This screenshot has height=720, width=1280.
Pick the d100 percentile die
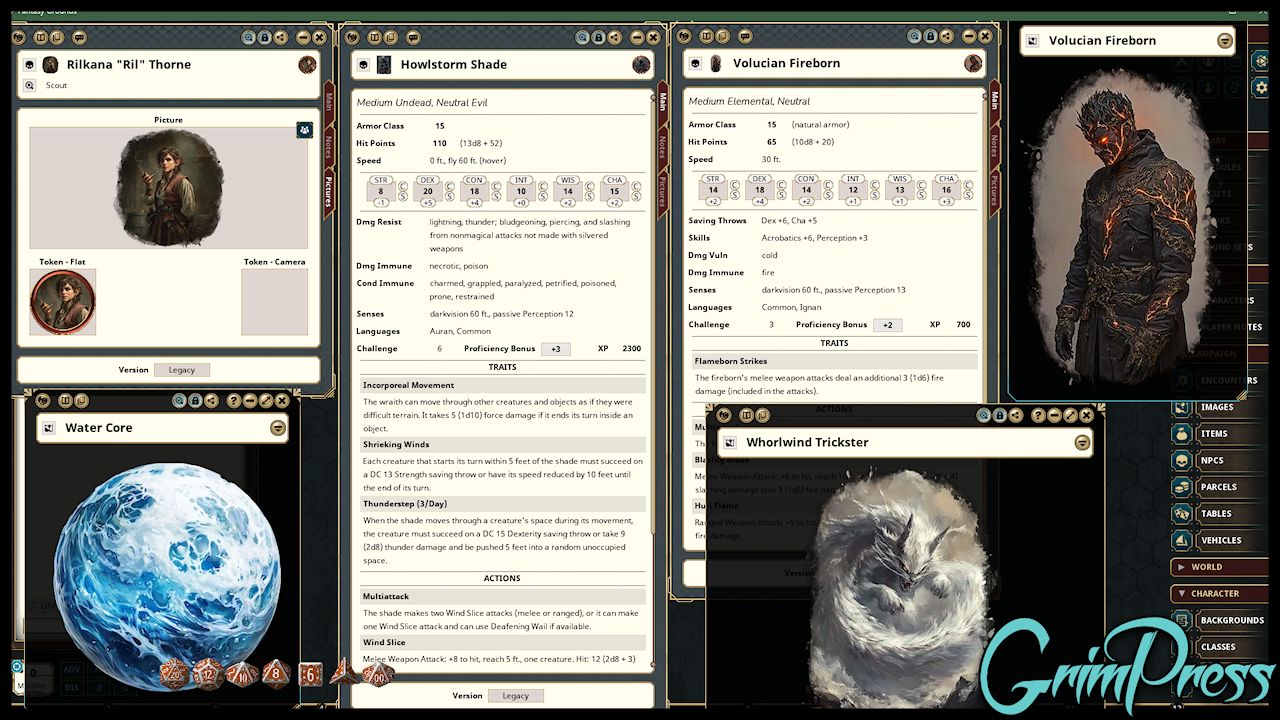(x=377, y=674)
